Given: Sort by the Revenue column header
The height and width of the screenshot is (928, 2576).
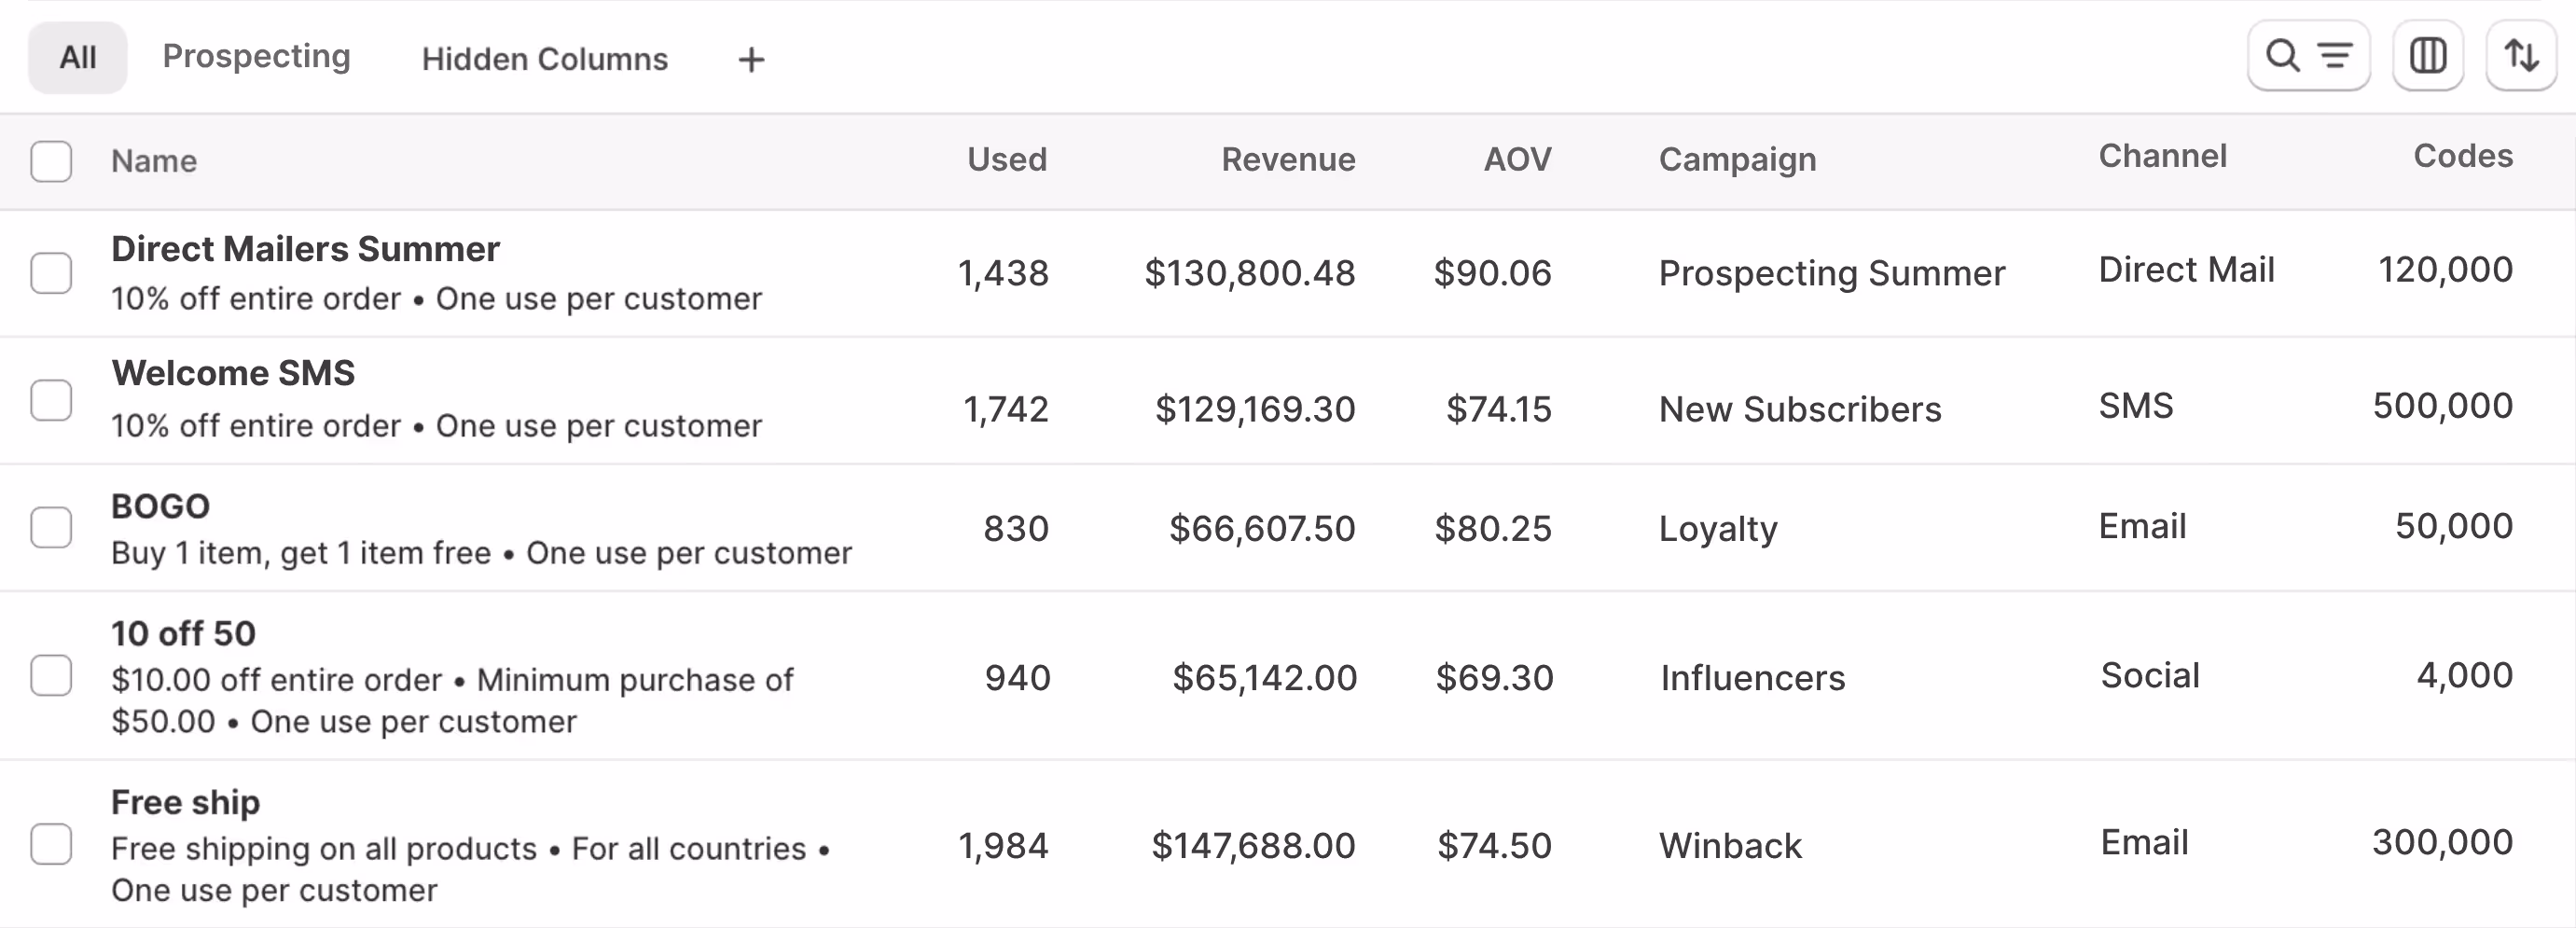Looking at the screenshot, I should (x=1287, y=159).
